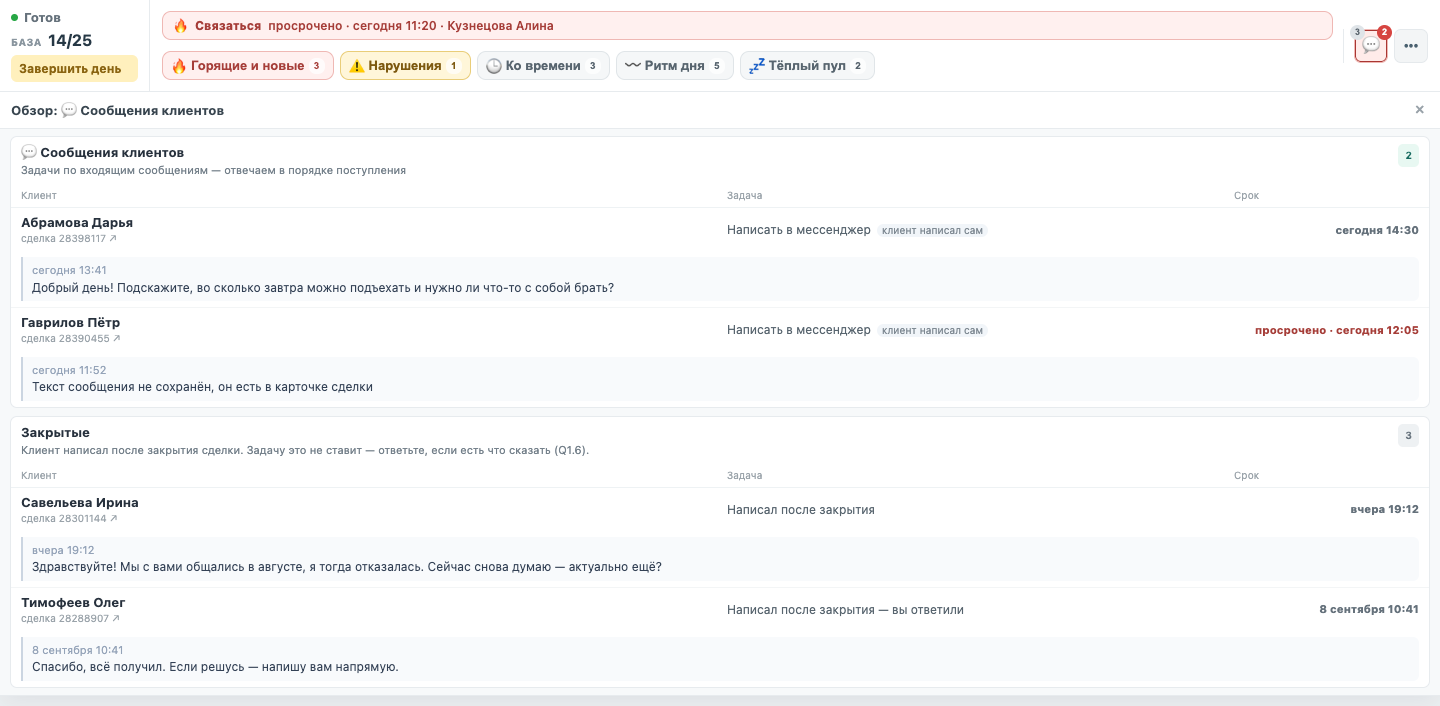Viewport: 1440px width, 706px height.
Task: Click the green count badge 2 for Сообщения клиентов
Action: tap(1408, 156)
